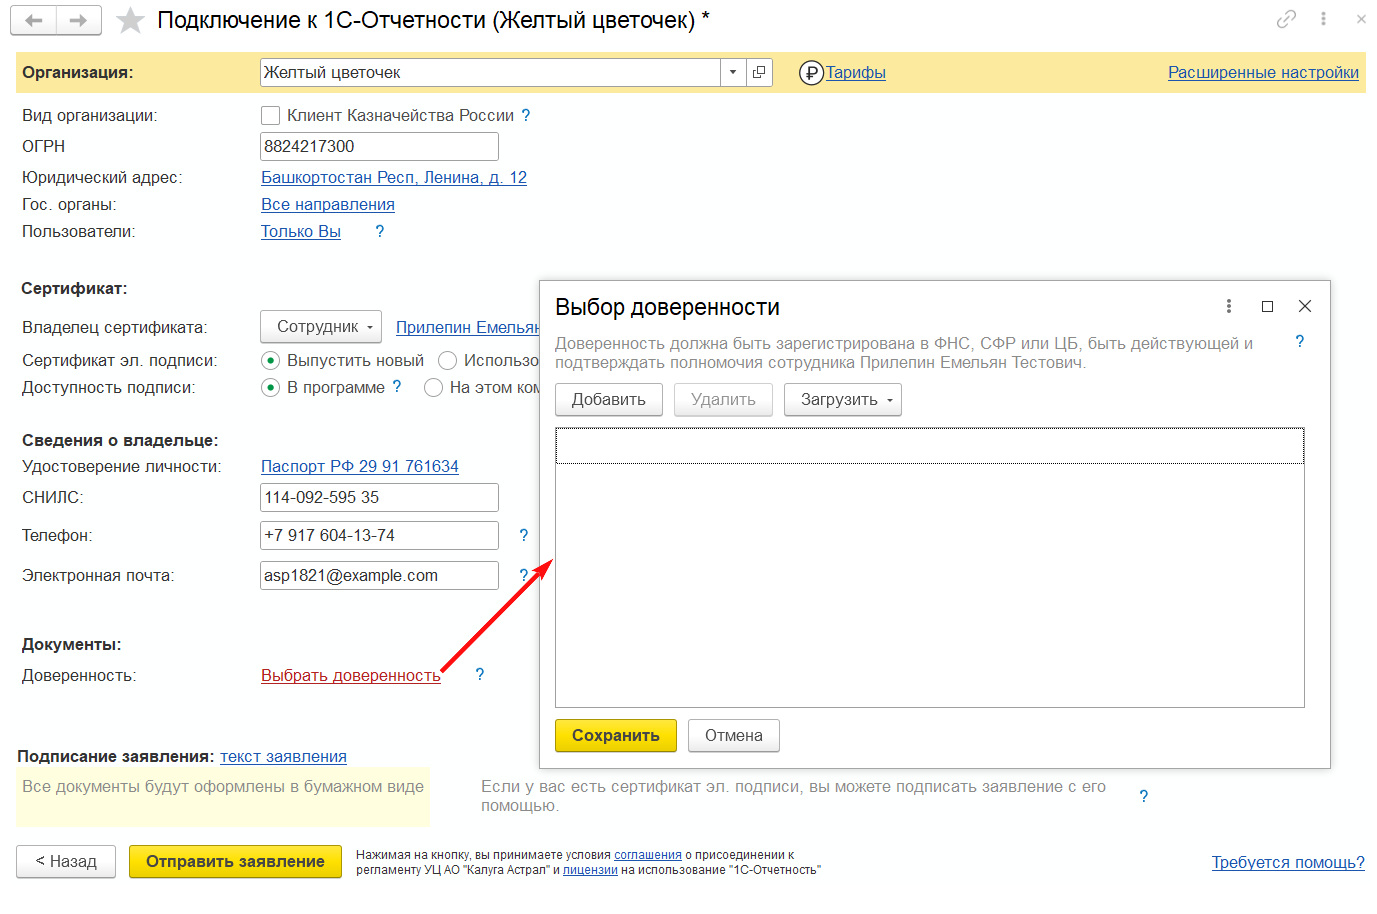
Task: Show help for Телефон field
Action: tap(523, 535)
